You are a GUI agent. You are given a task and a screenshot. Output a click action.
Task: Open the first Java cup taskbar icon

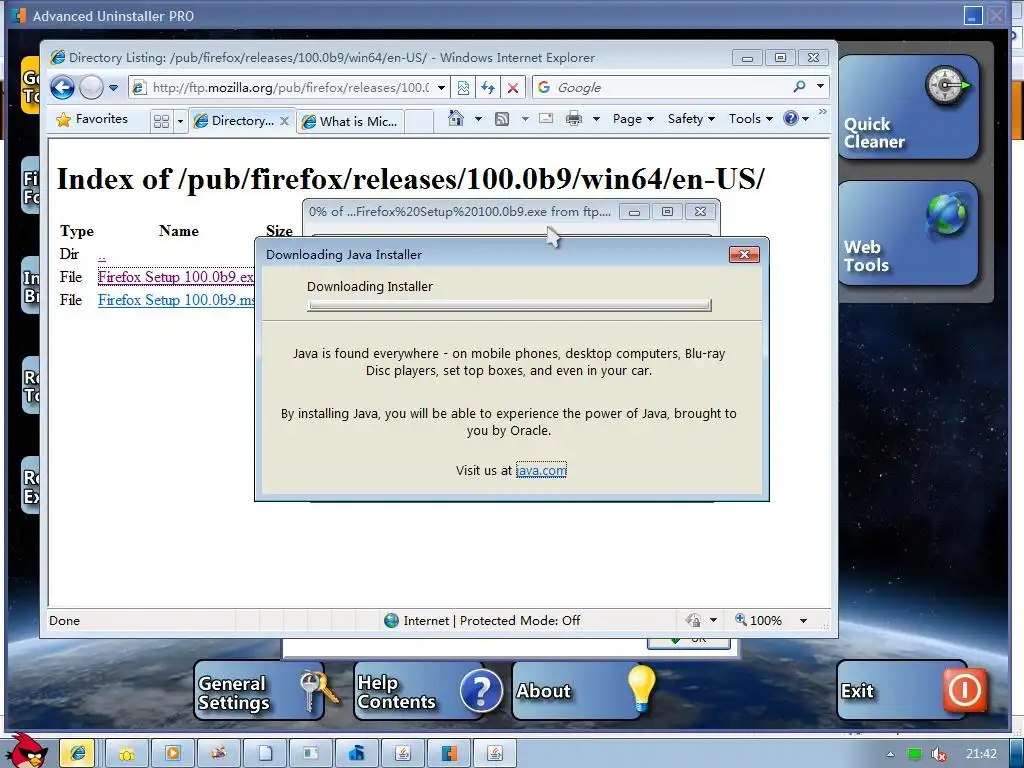[x=403, y=754]
